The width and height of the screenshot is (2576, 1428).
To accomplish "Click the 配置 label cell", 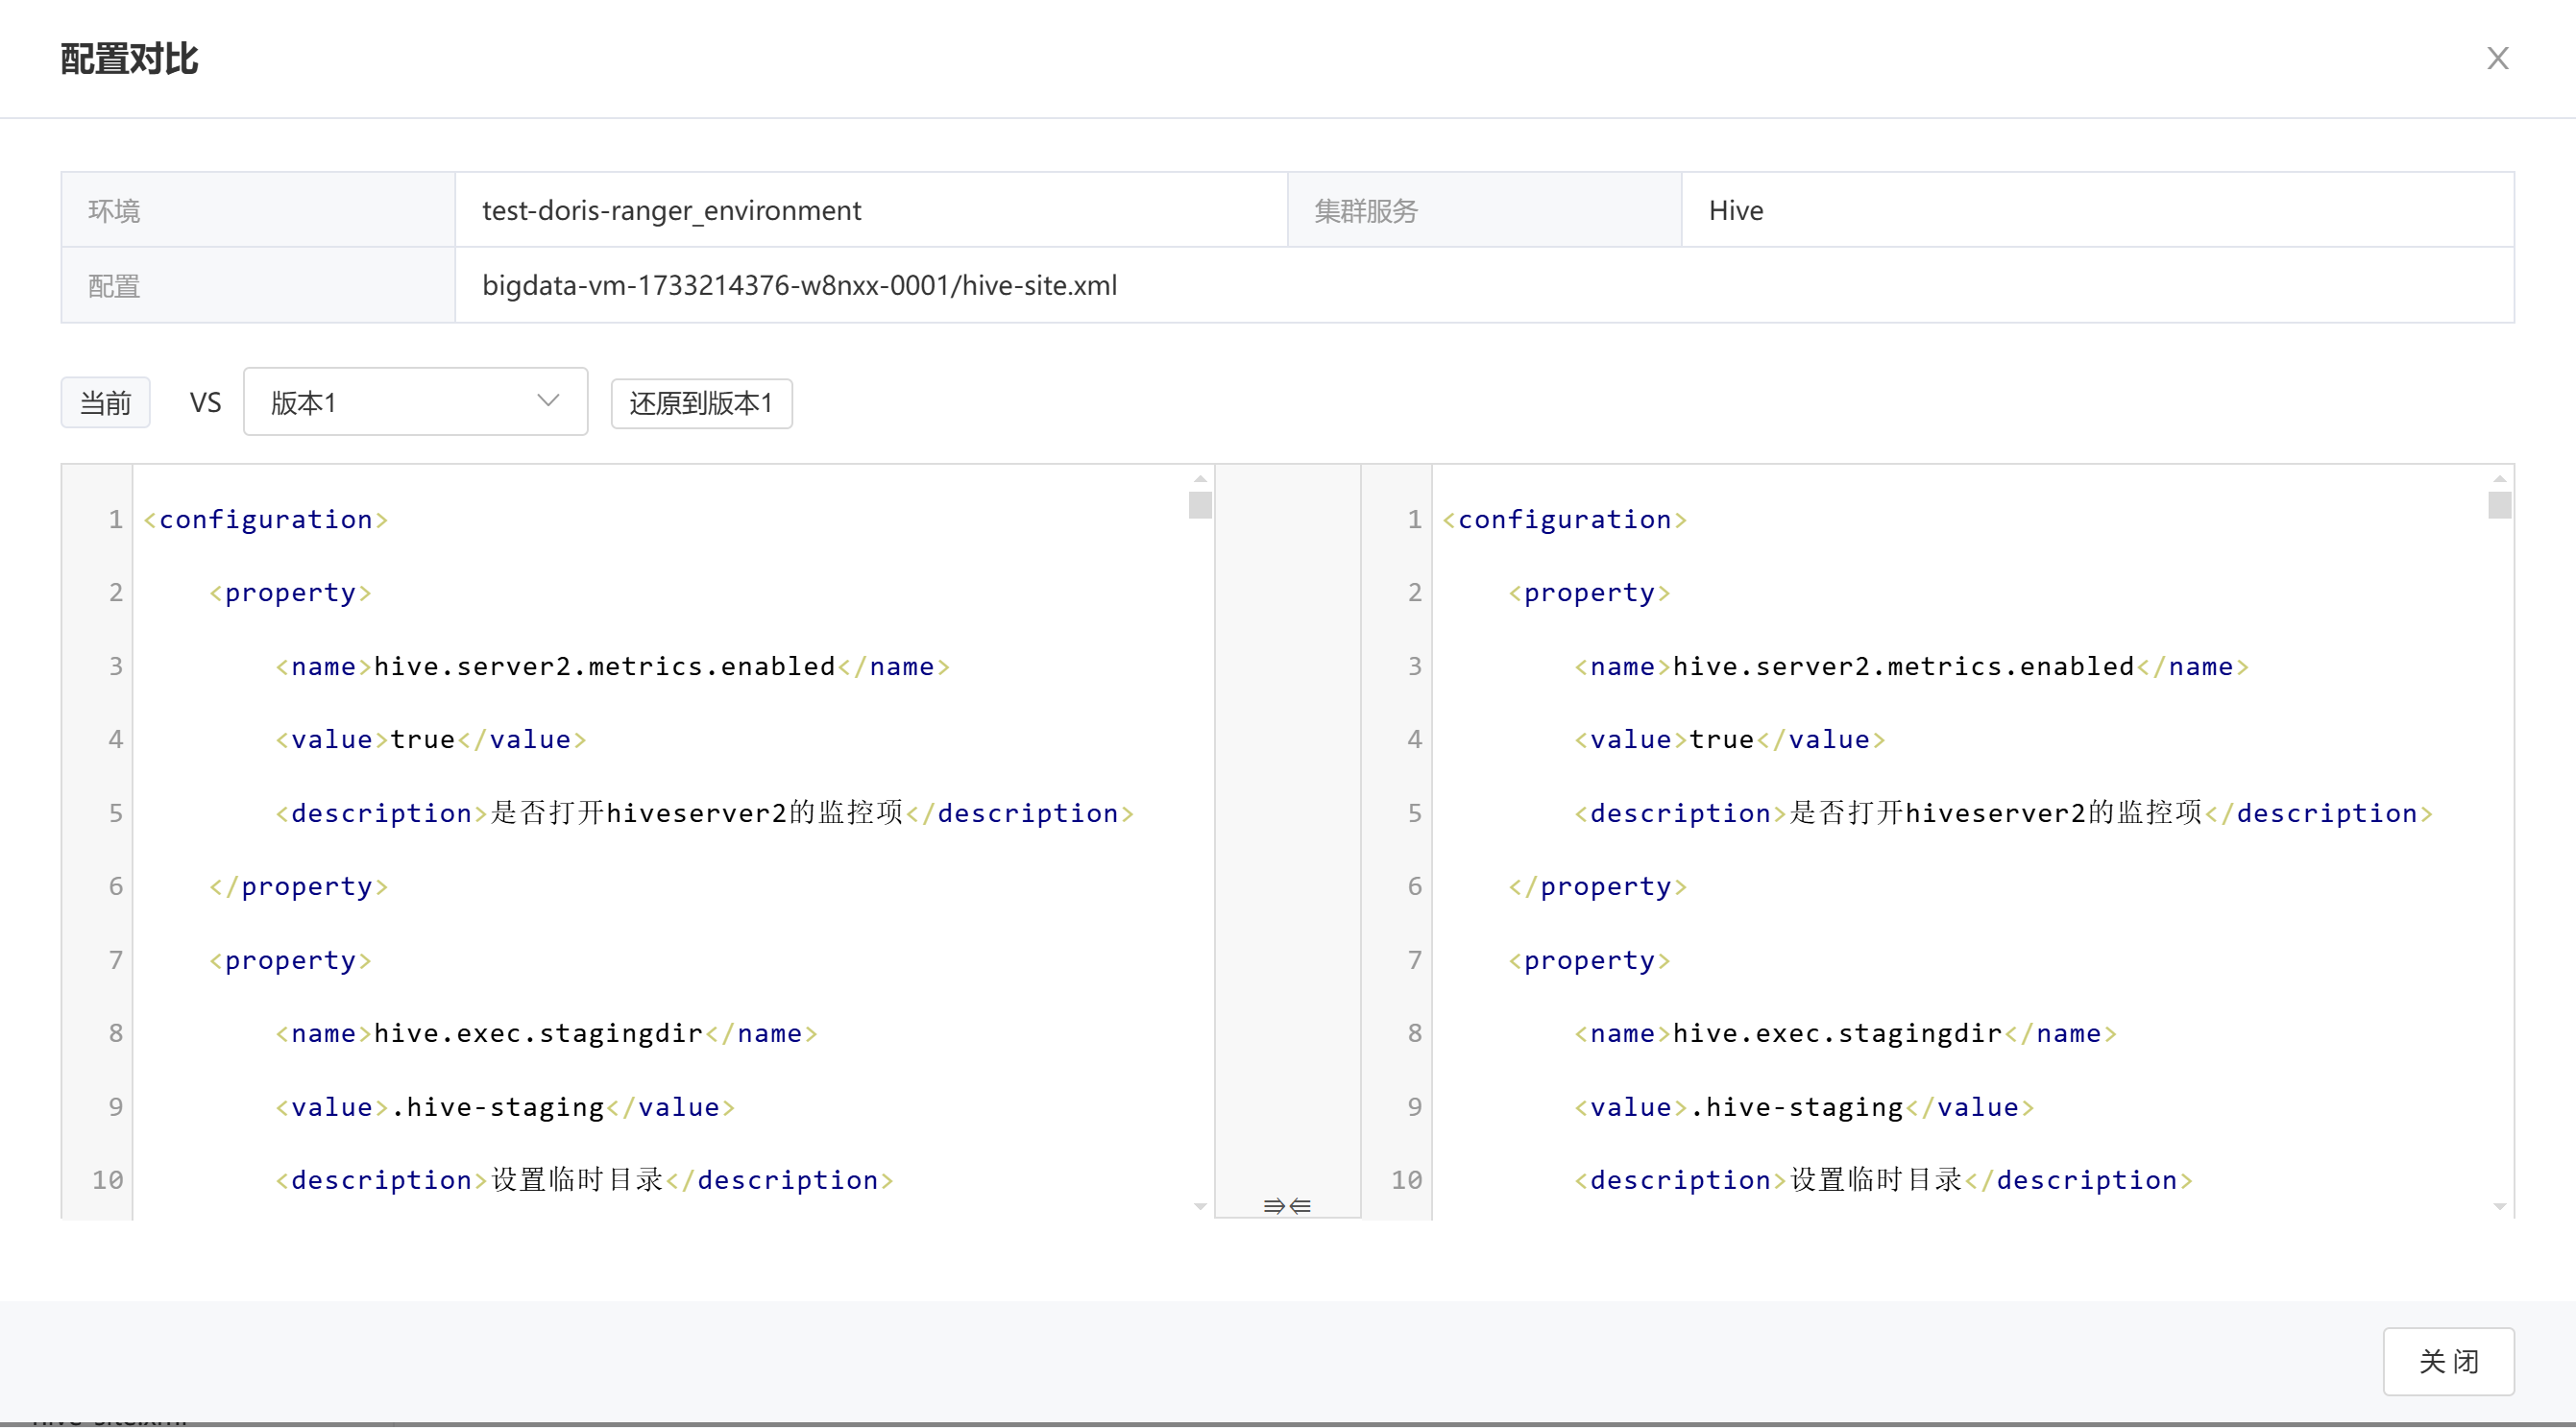I will pyautogui.click(x=258, y=285).
